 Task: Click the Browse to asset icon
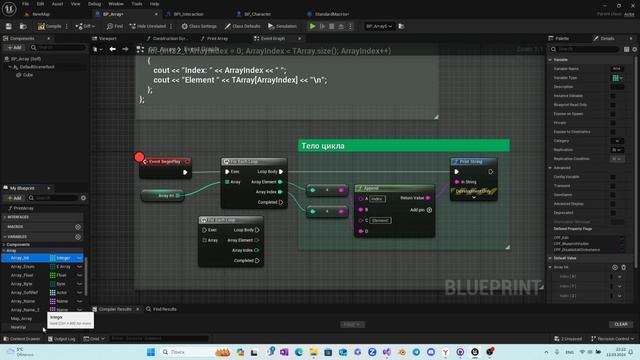tap(23, 26)
